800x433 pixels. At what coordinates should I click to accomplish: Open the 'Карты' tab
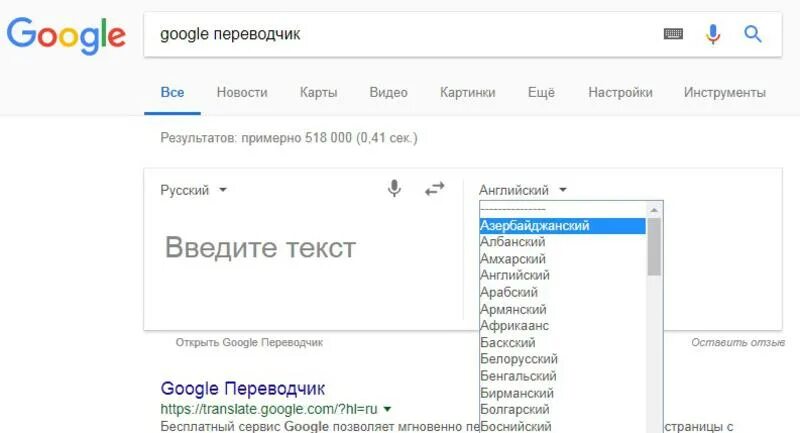pos(318,92)
